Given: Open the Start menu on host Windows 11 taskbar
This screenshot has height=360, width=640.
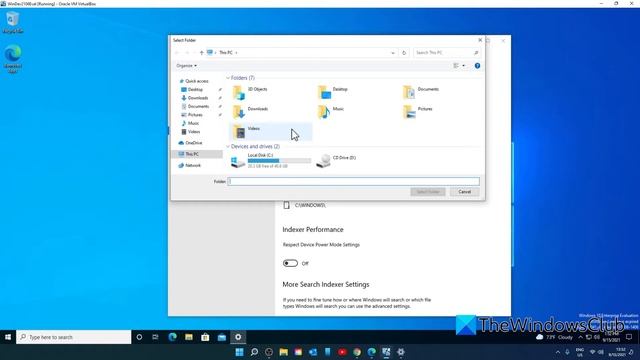Looking at the screenshot, I should coord(240,352).
